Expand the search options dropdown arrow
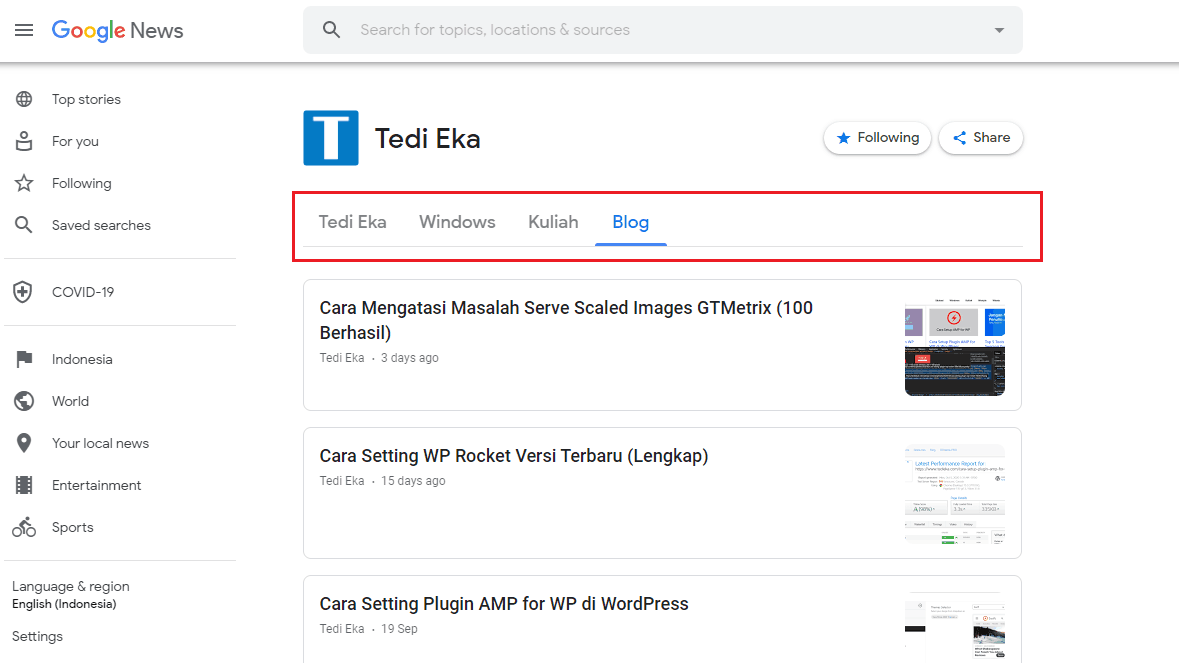 pos(999,30)
